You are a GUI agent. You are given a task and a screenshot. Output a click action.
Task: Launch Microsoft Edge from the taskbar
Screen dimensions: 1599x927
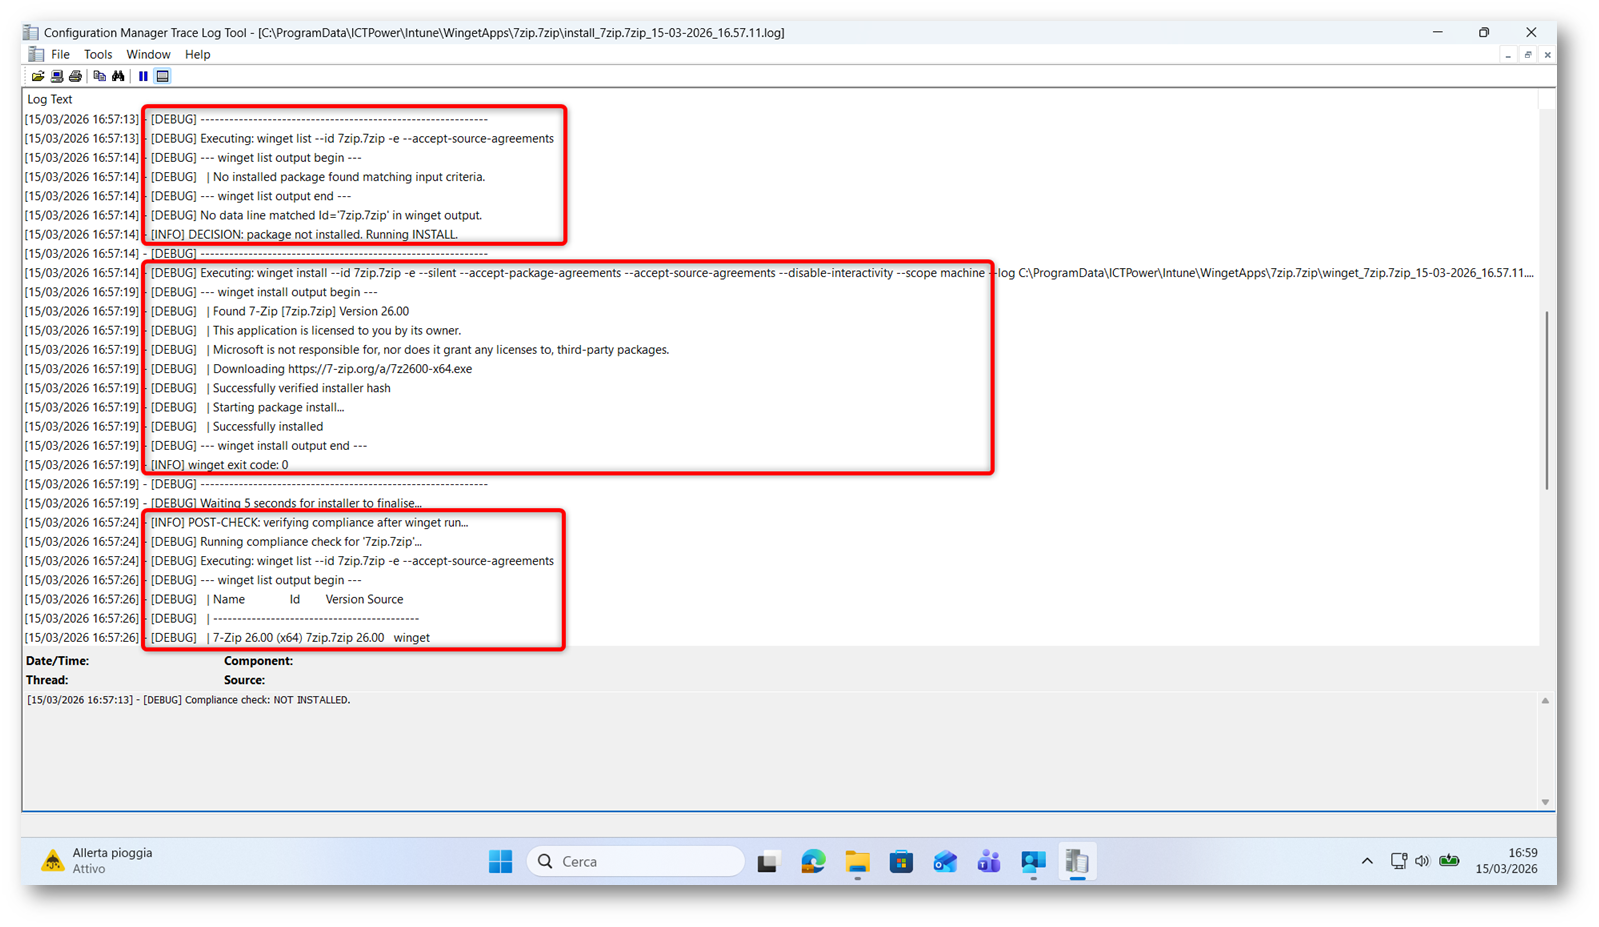pyautogui.click(x=813, y=861)
